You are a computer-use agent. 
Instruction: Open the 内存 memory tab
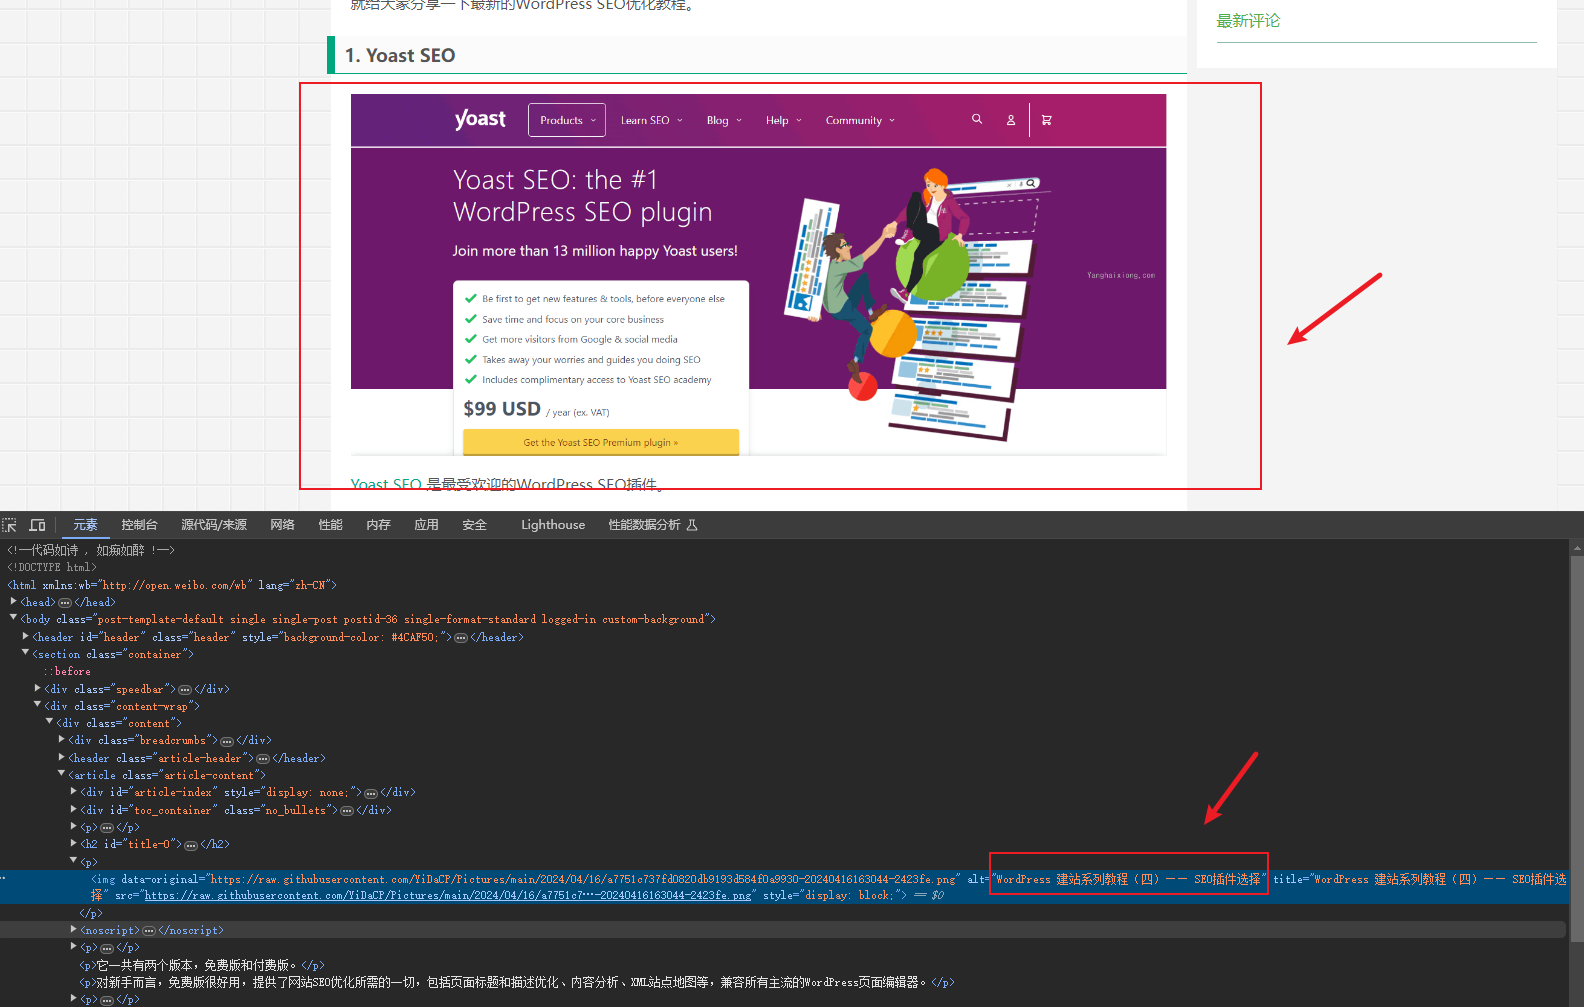[x=378, y=525]
